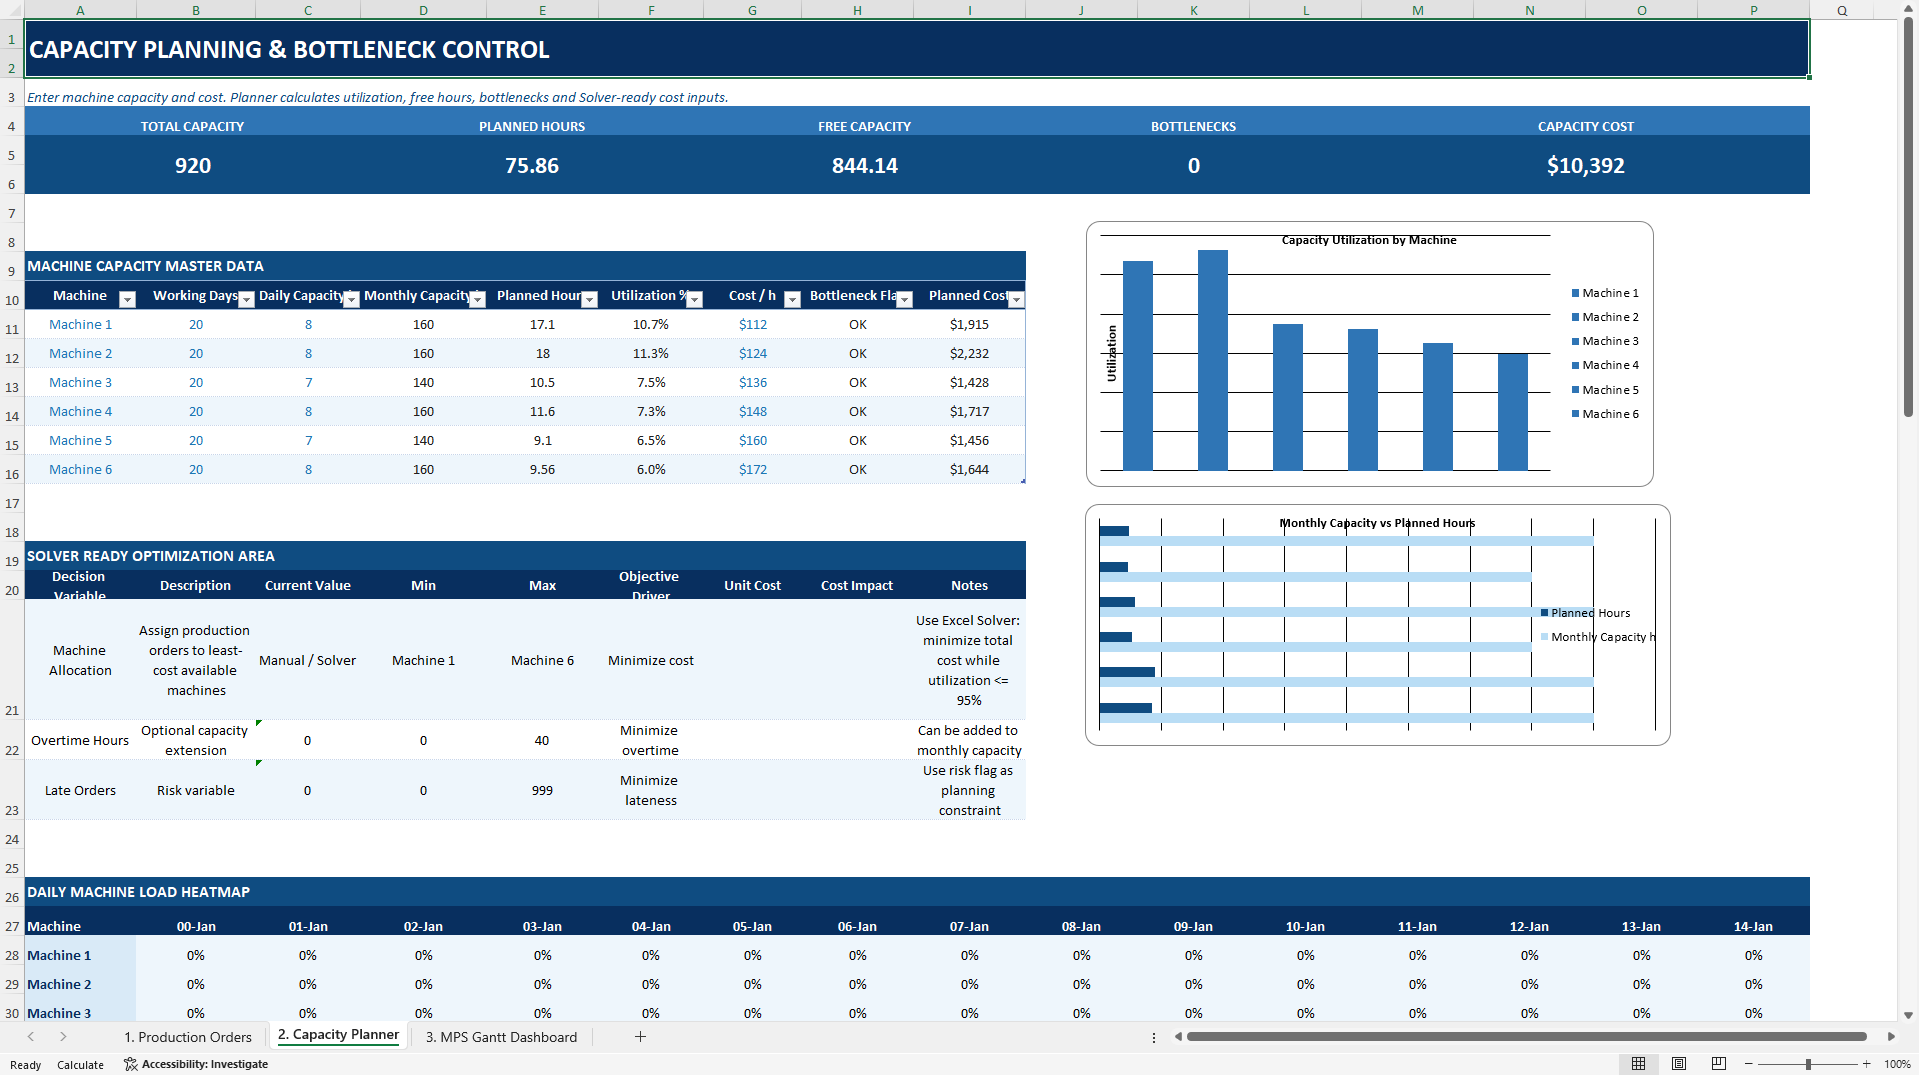Image resolution: width=1919 pixels, height=1075 pixels.
Task: Click the vertical scrollbar thumb
Action: coord(1908,217)
